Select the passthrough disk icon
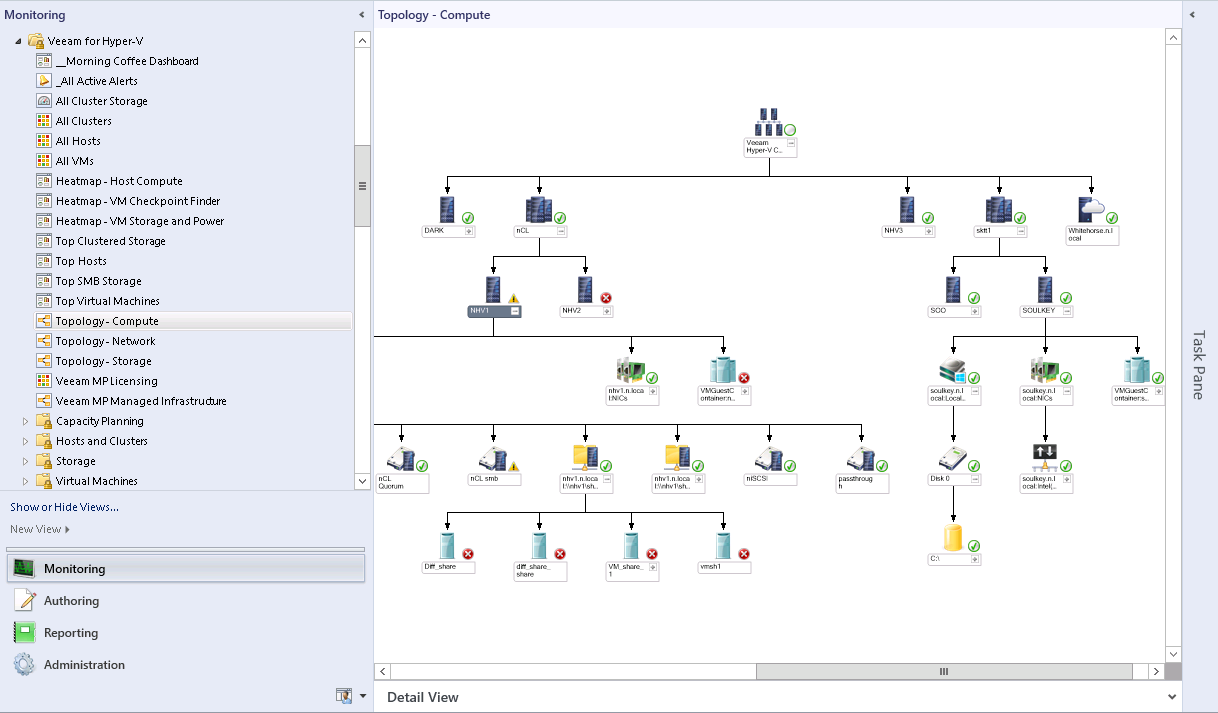 point(861,459)
